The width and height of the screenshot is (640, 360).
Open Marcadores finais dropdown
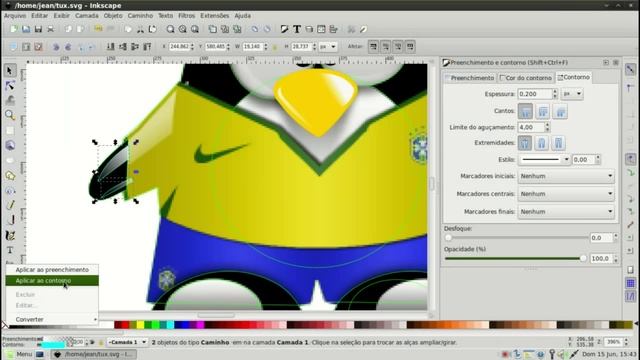(x=566, y=212)
